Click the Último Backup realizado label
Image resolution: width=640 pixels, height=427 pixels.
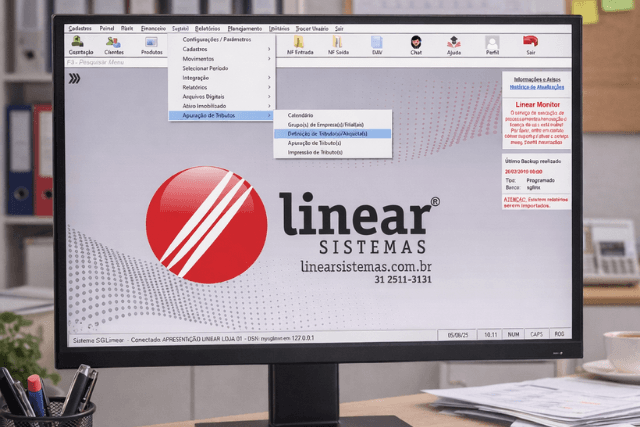pyautogui.click(x=533, y=161)
